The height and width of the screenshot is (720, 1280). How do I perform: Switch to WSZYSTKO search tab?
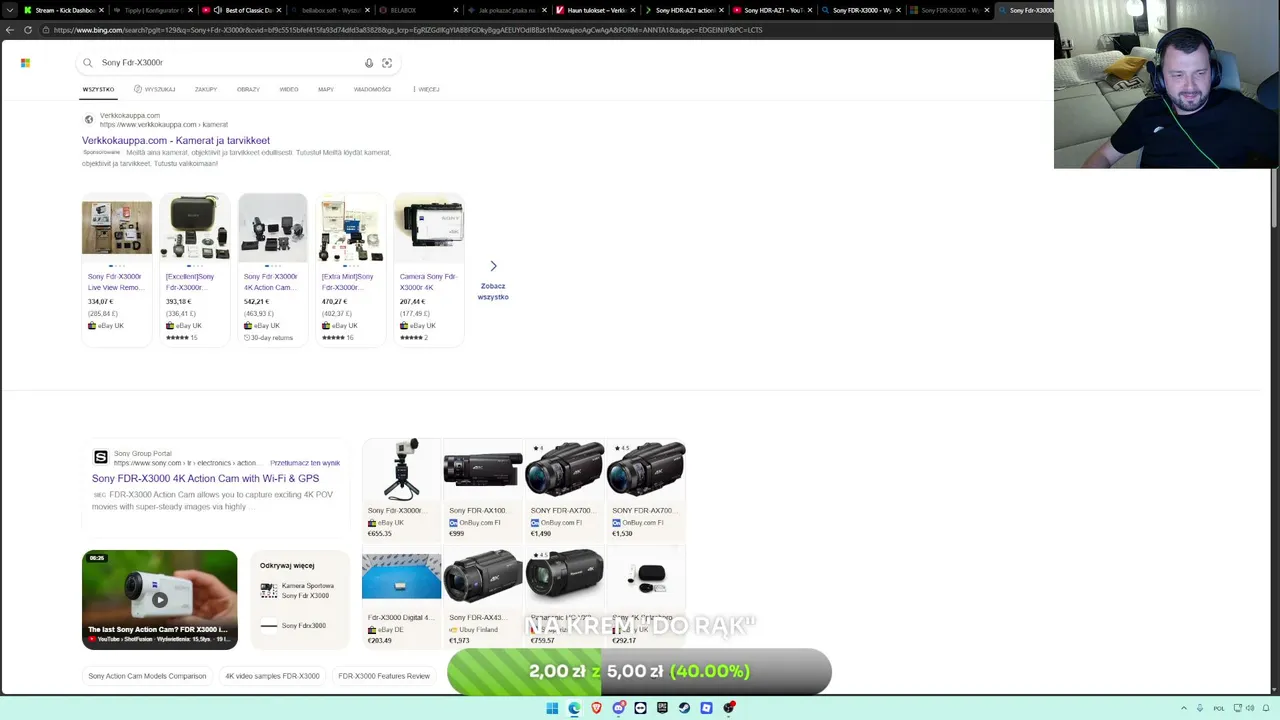pyautogui.click(x=98, y=89)
